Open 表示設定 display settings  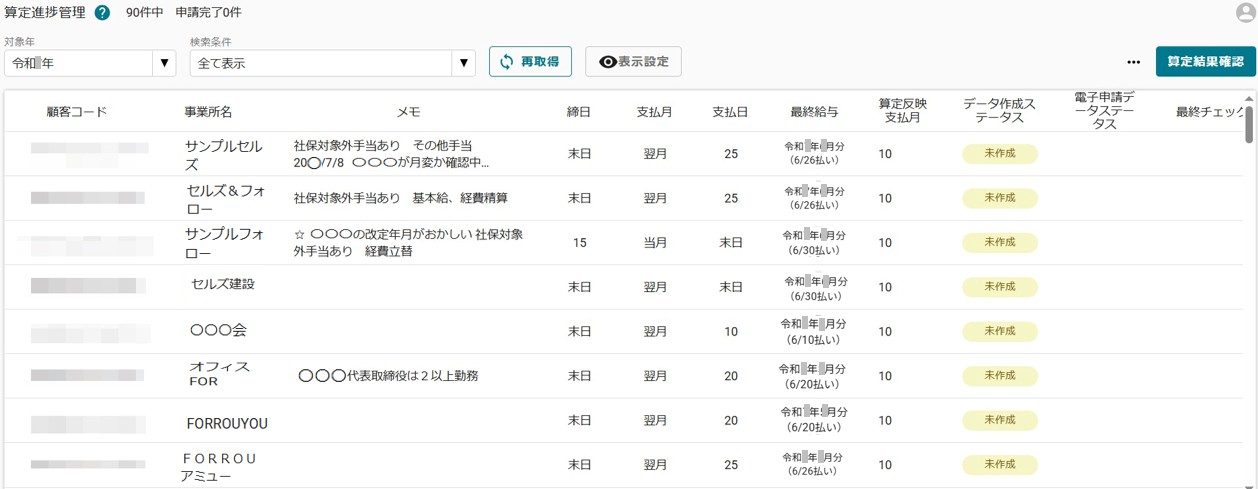tap(633, 61)
